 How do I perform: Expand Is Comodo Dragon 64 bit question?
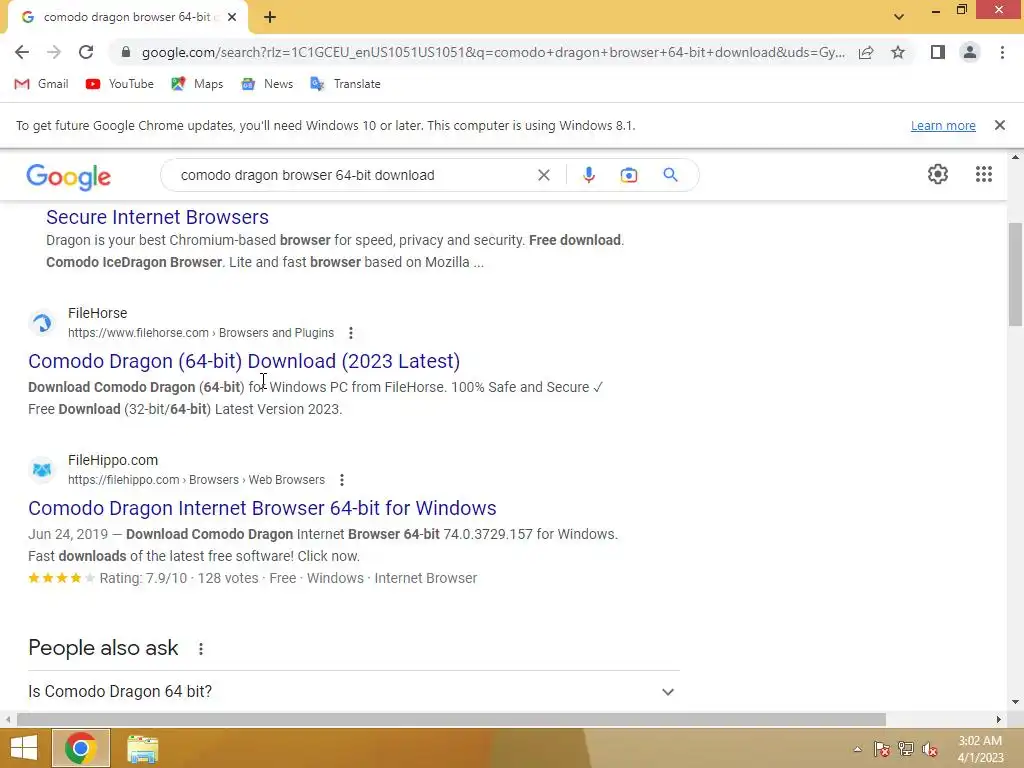click(354, 692)
